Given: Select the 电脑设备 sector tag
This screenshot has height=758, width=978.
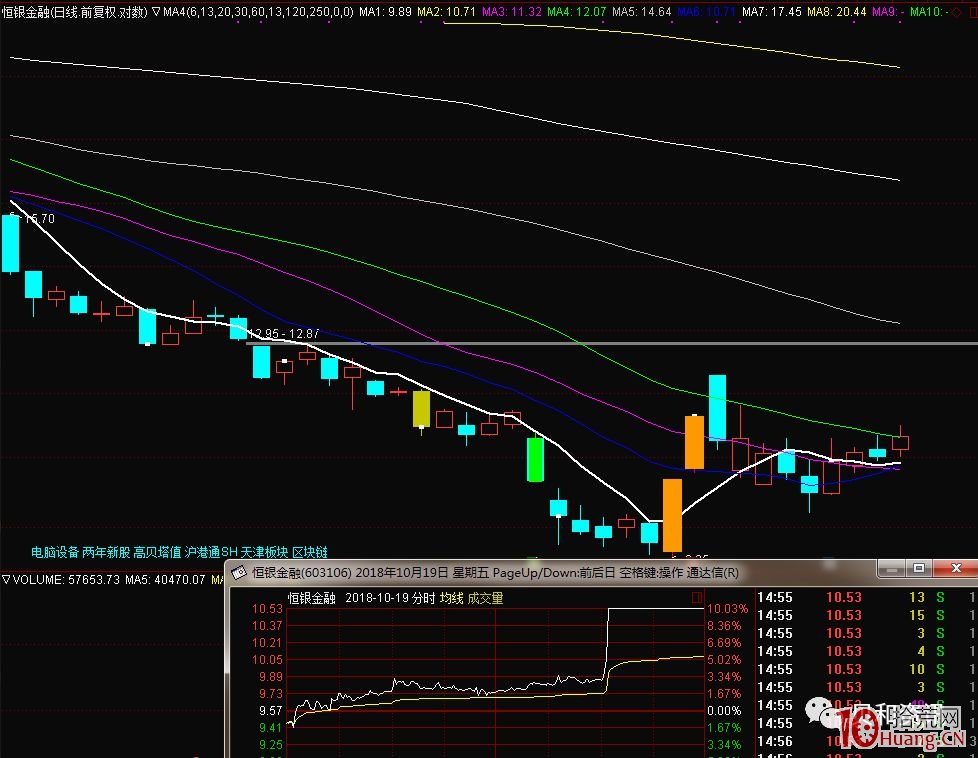Looking at the screenshot, I should [55, 552].
